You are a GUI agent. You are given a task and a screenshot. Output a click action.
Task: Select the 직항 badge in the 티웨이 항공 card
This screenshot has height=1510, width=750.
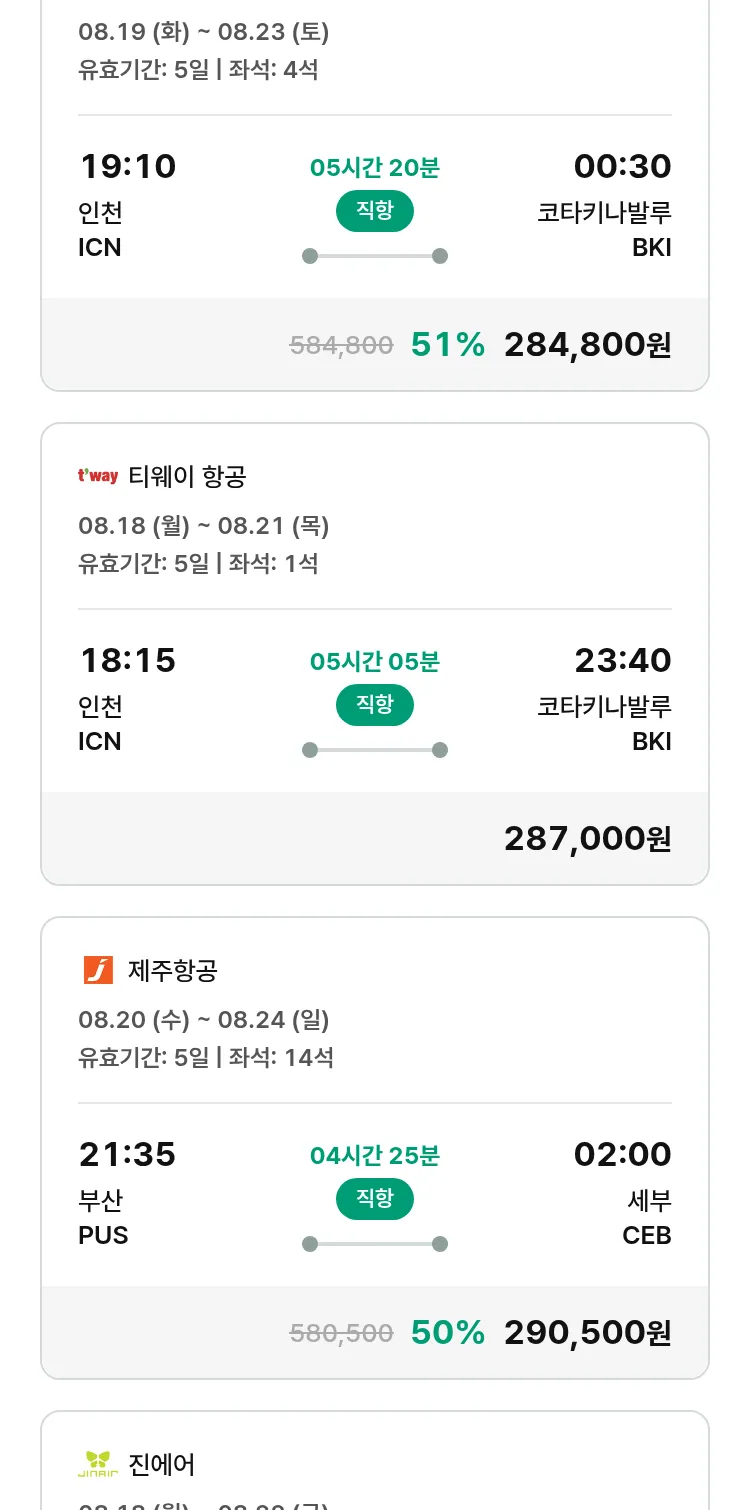pyautogui.click(x=374, y=705)
